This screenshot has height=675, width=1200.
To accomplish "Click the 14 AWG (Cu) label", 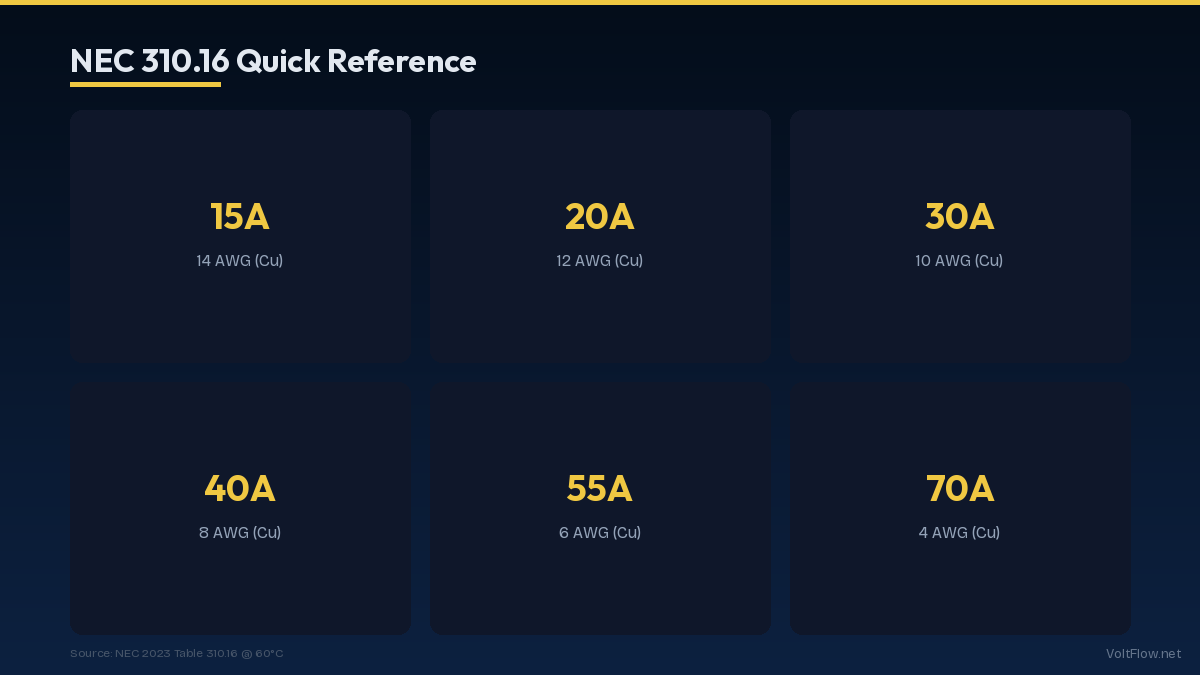I will (x=240, y=261).
